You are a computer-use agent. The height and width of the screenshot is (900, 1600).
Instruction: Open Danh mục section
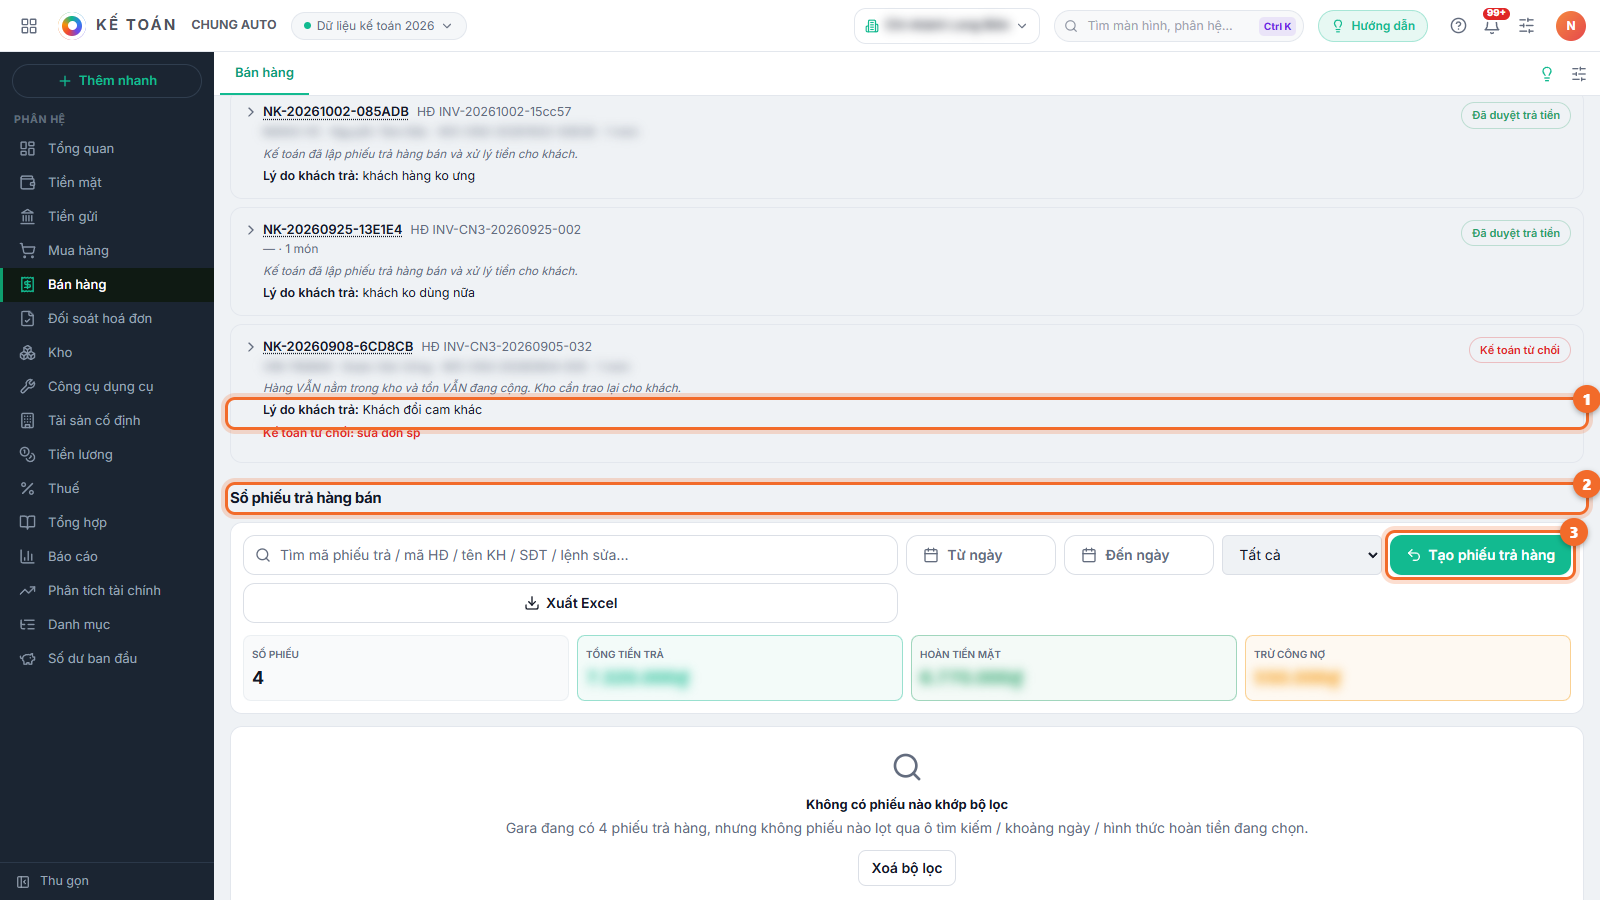[107, 624]
